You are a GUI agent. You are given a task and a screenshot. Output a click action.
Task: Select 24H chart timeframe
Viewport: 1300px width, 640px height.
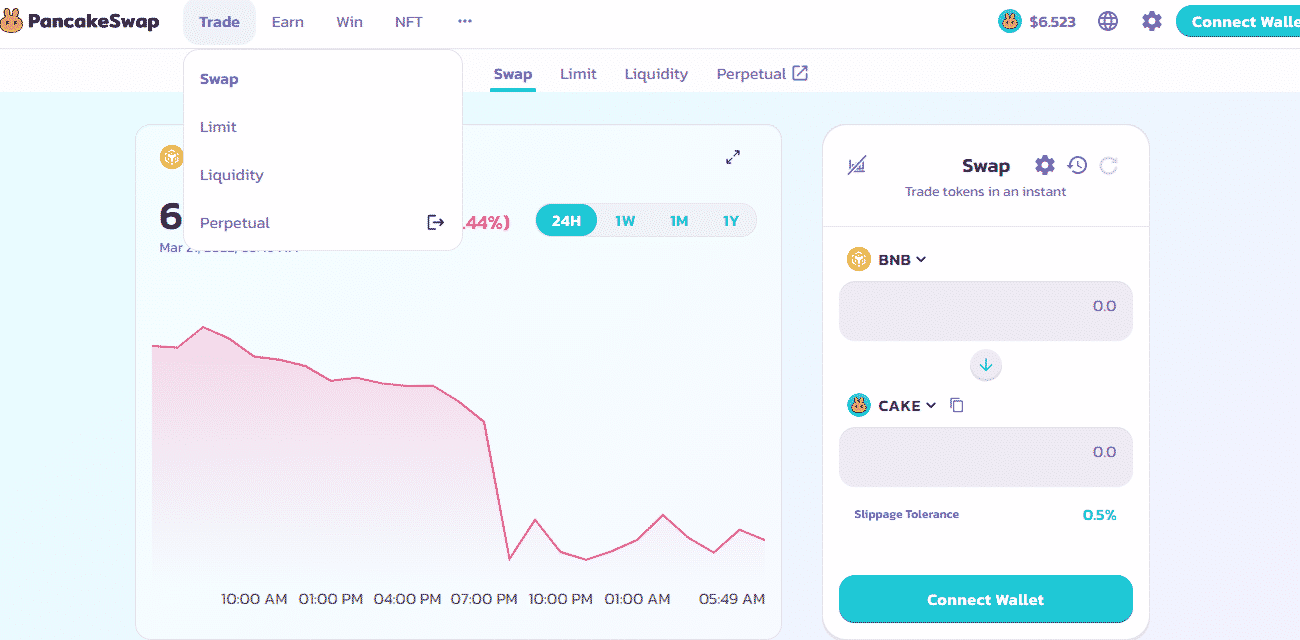567,220
